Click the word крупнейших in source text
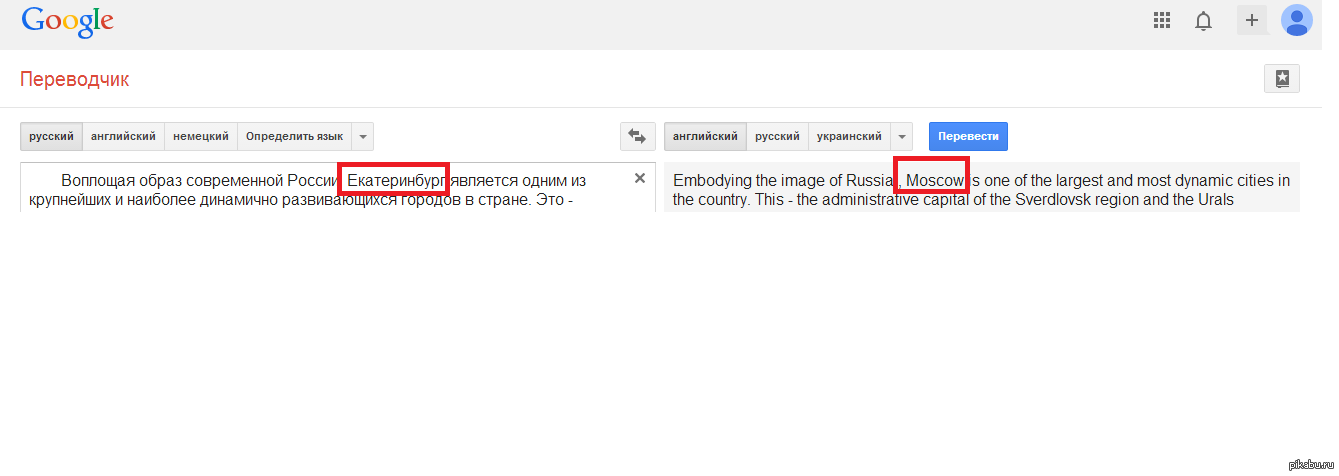The width and height of the screenshot is (1339, 476). pyautogui.click(x=73, y=199)
